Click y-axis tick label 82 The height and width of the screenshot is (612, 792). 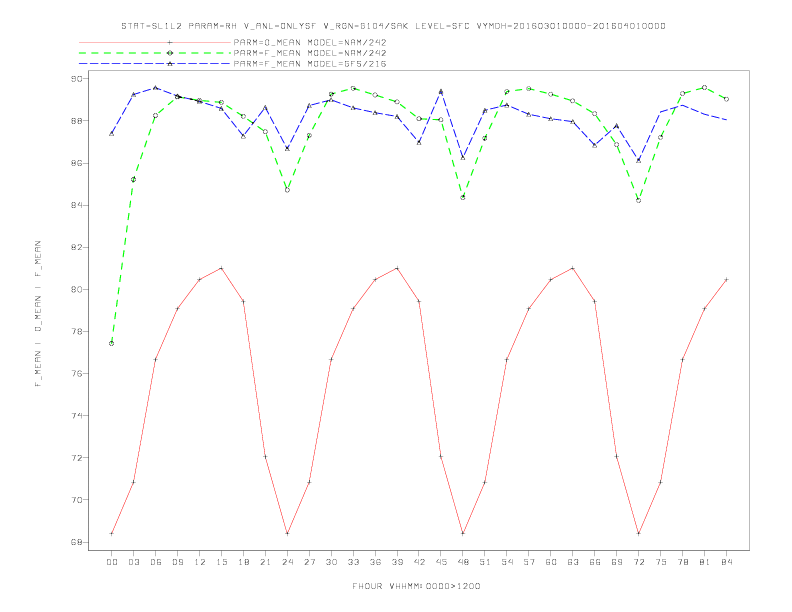[77, 247]
